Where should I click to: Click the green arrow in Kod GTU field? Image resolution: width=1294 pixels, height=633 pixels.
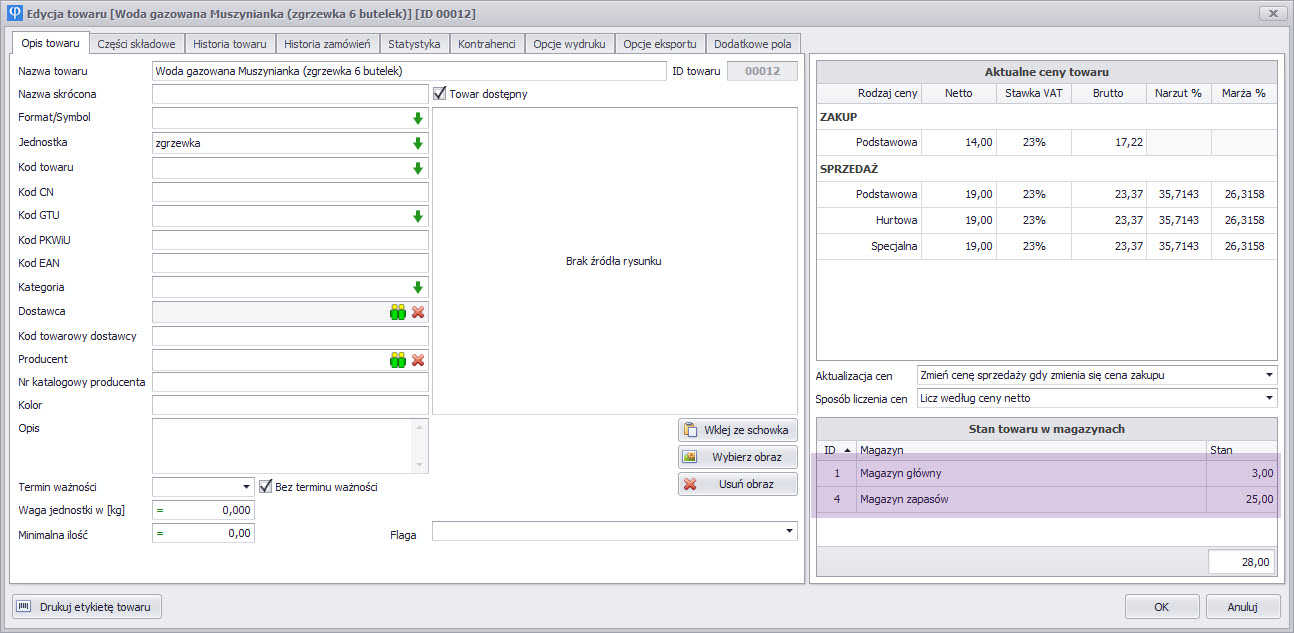click(x=418, y=216)
